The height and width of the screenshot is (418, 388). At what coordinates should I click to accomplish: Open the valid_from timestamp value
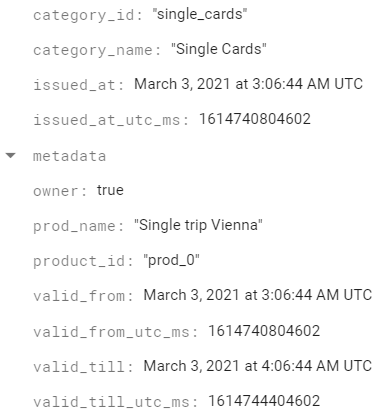(x=258, y=295)
